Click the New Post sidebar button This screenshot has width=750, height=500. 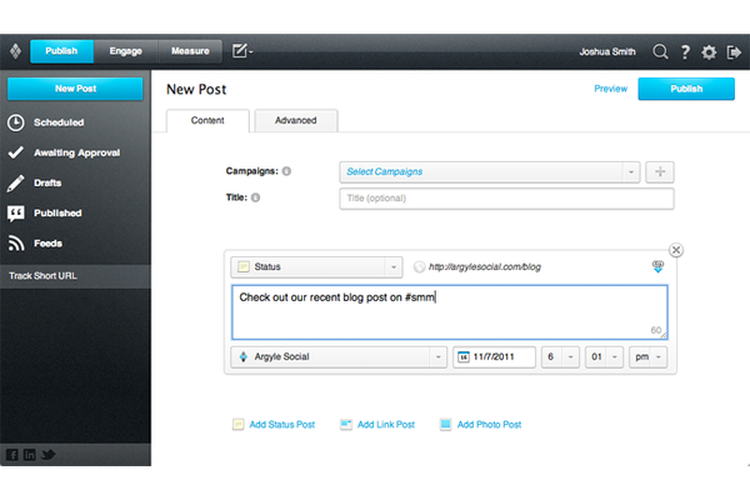click(75, 89)
